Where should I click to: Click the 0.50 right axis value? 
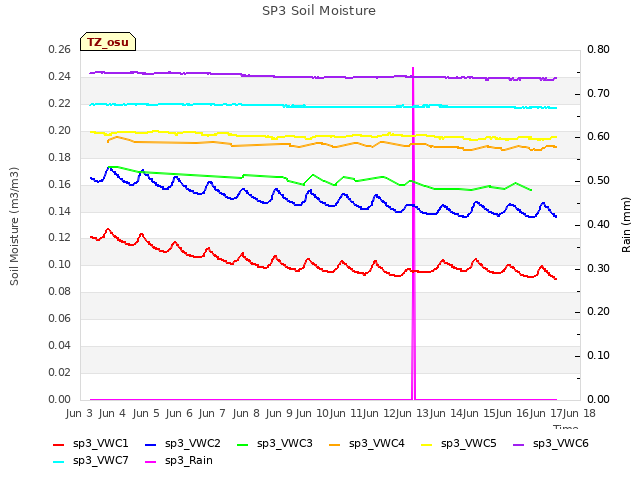point(598,181)
